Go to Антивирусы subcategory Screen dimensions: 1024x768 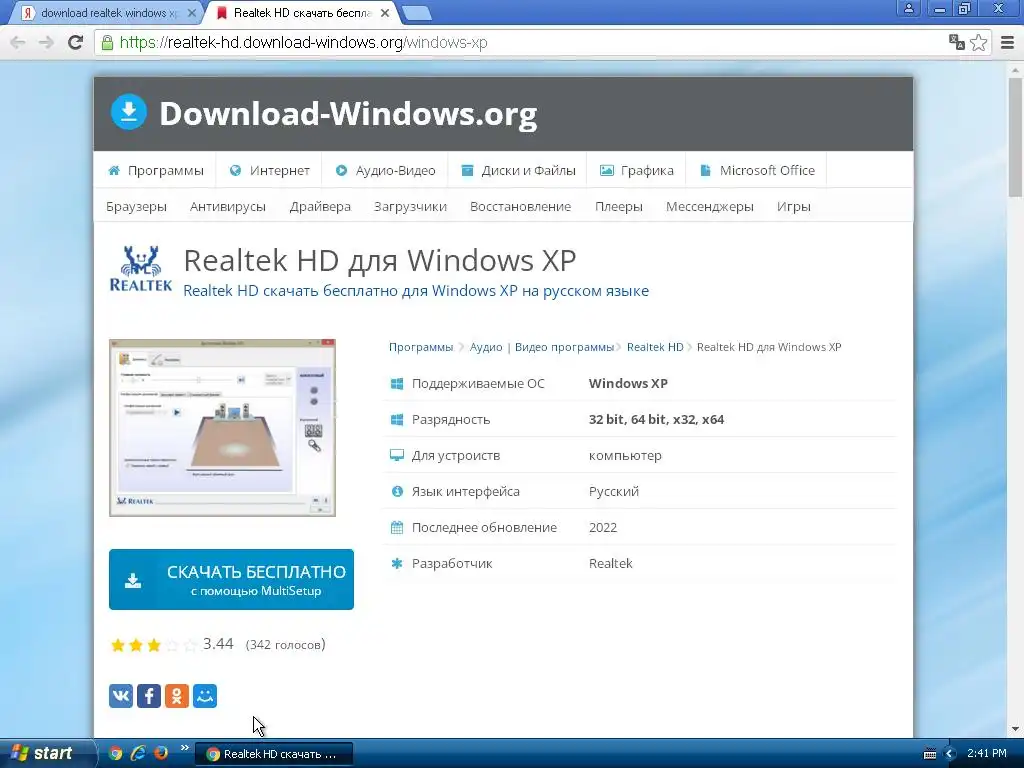pyautogui.click(x=228, y=206)
